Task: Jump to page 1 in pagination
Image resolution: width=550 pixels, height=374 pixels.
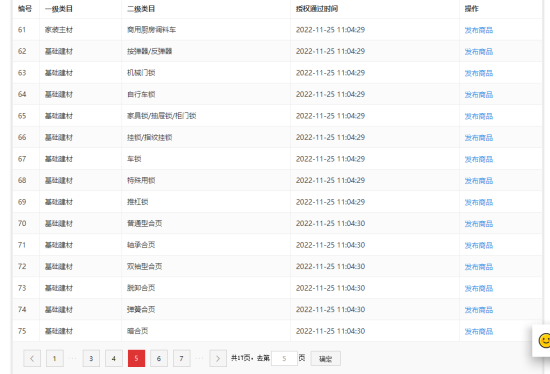Action: [x=55, y=358]
